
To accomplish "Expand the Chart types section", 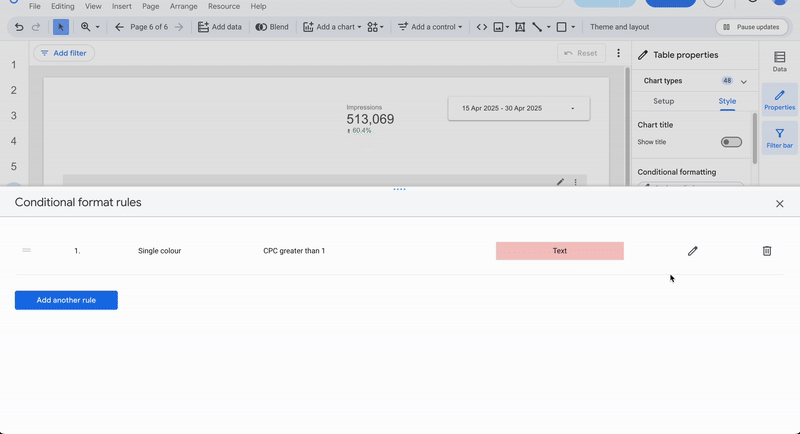I will click(743, 81).
